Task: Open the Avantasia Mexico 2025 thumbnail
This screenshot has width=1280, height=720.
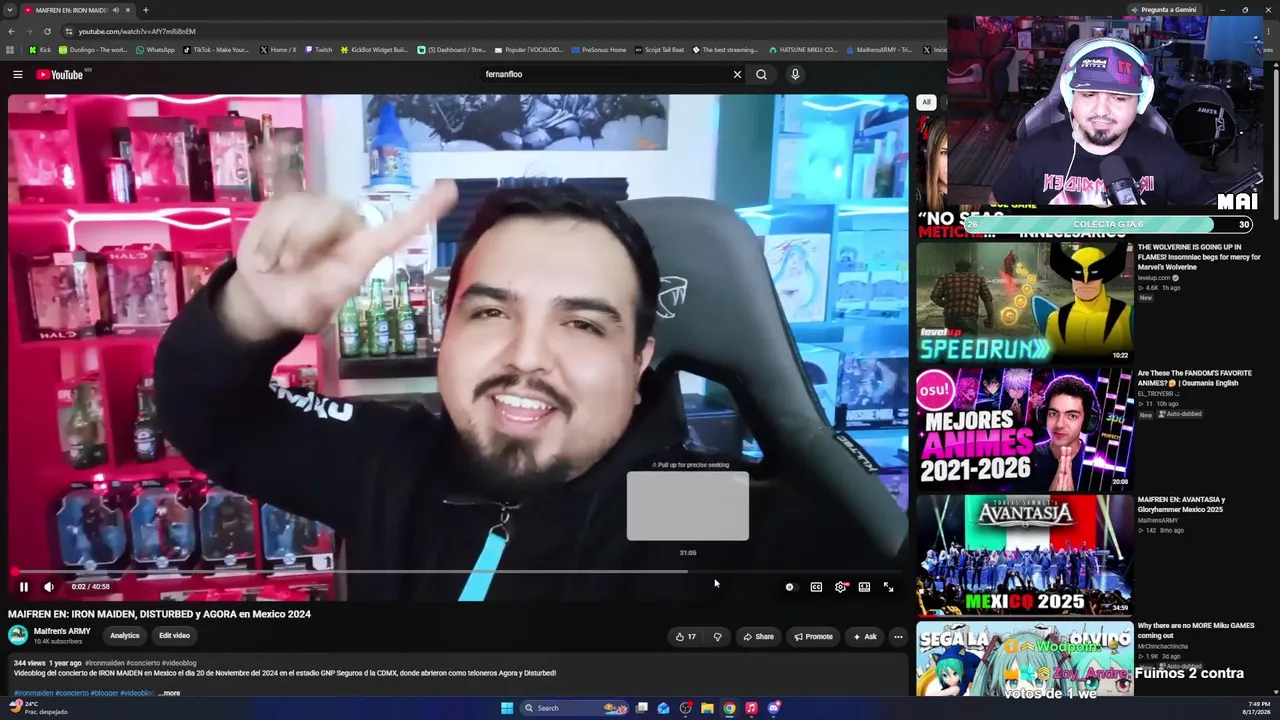Action: pyautogui.click(x=1024, y=555)
